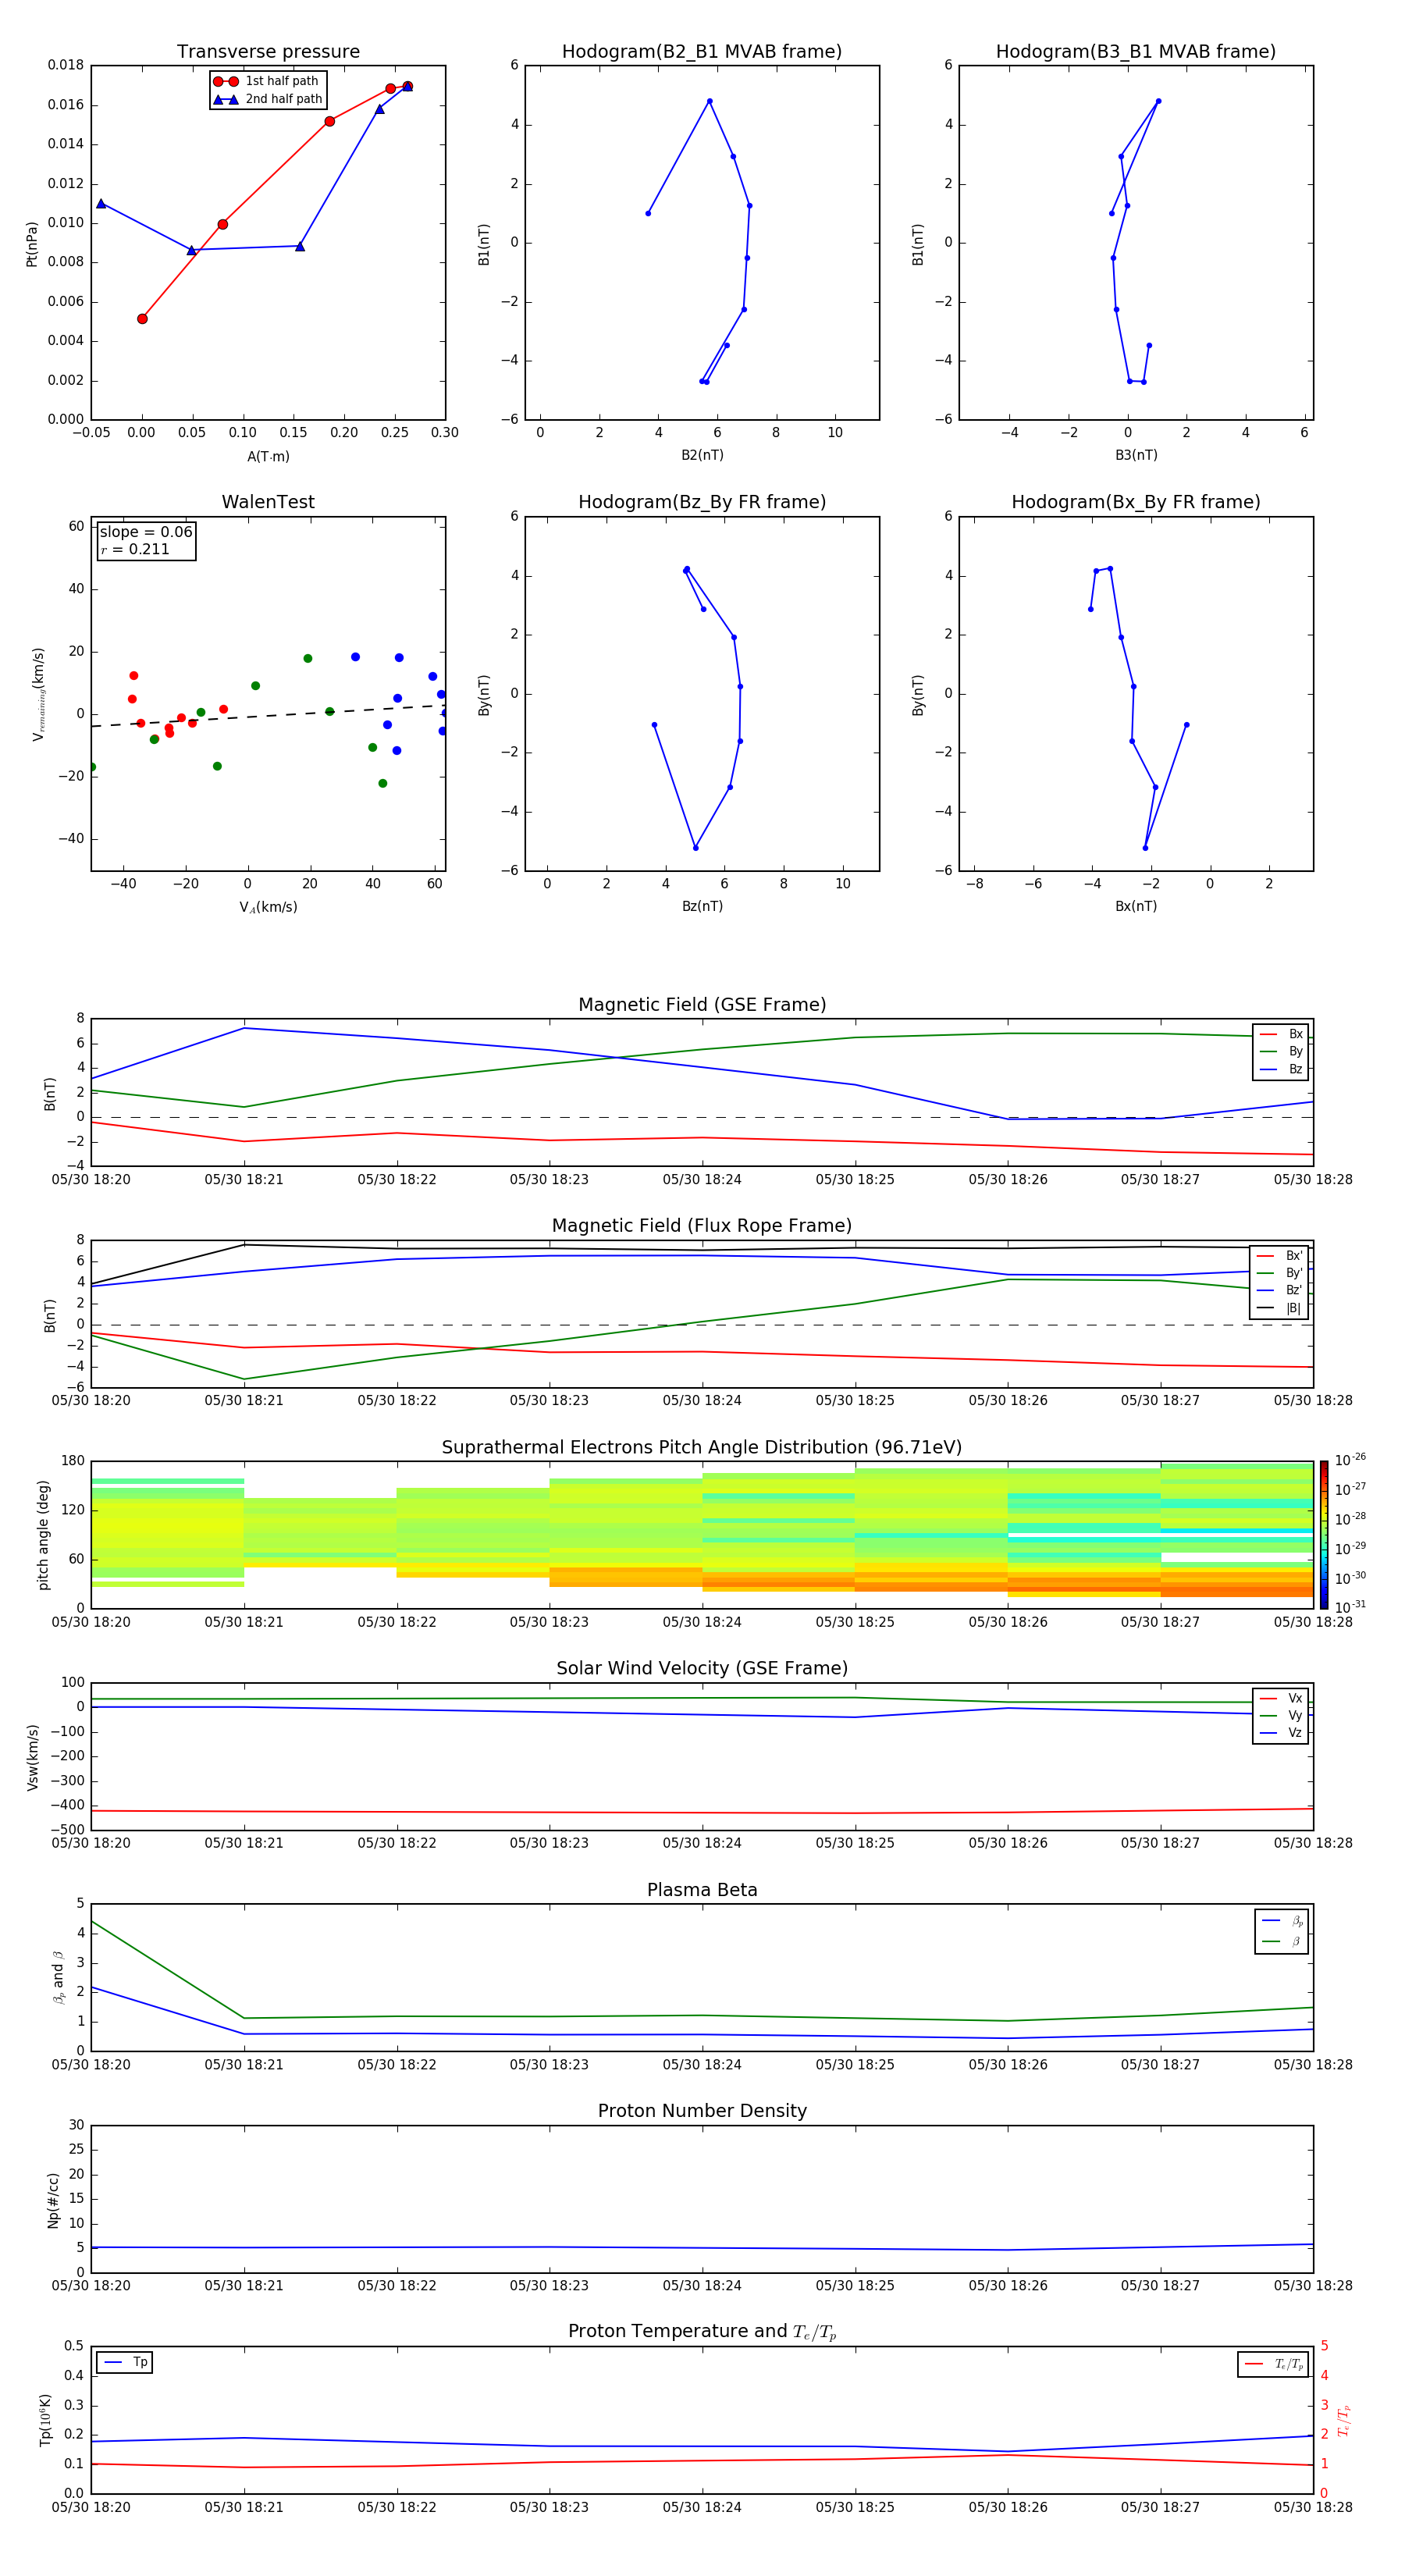This screenshot has height=2576, width=1405.
Task: Click 'Magnetic Field (Flux Rope Frame)' title
Action: pos(702,1226)
